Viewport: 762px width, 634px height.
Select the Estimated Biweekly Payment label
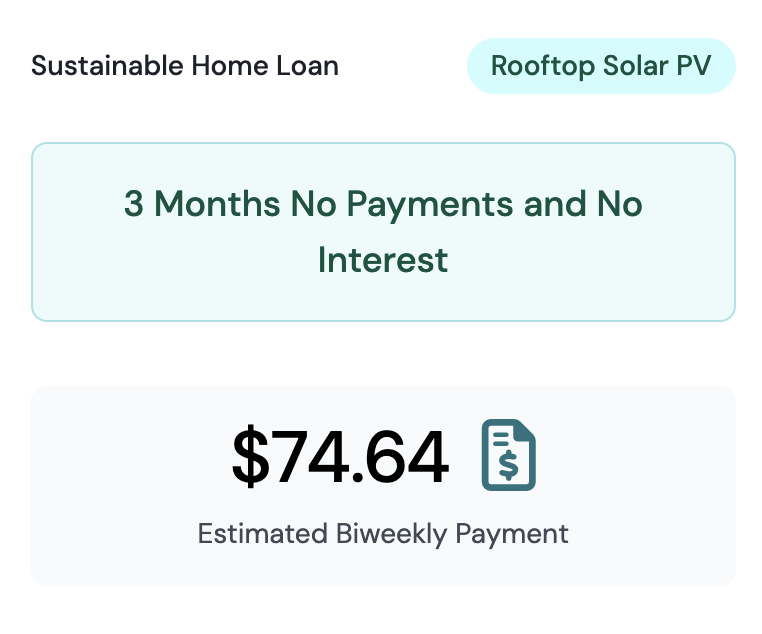tap(383, 533)
